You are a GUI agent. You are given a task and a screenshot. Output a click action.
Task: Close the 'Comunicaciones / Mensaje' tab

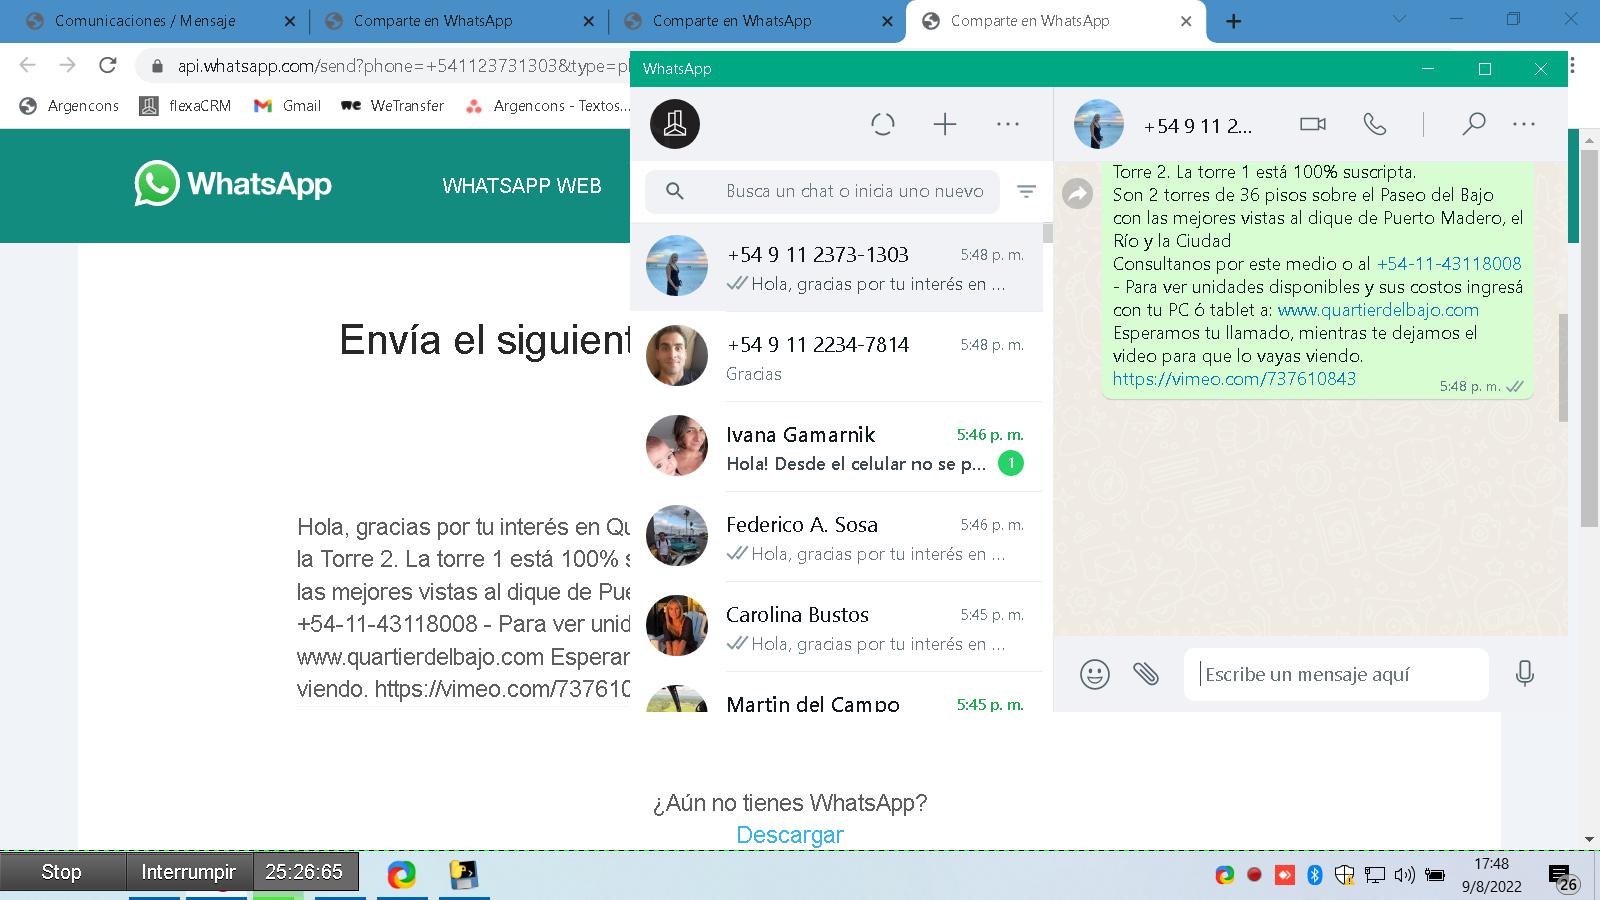290,21
